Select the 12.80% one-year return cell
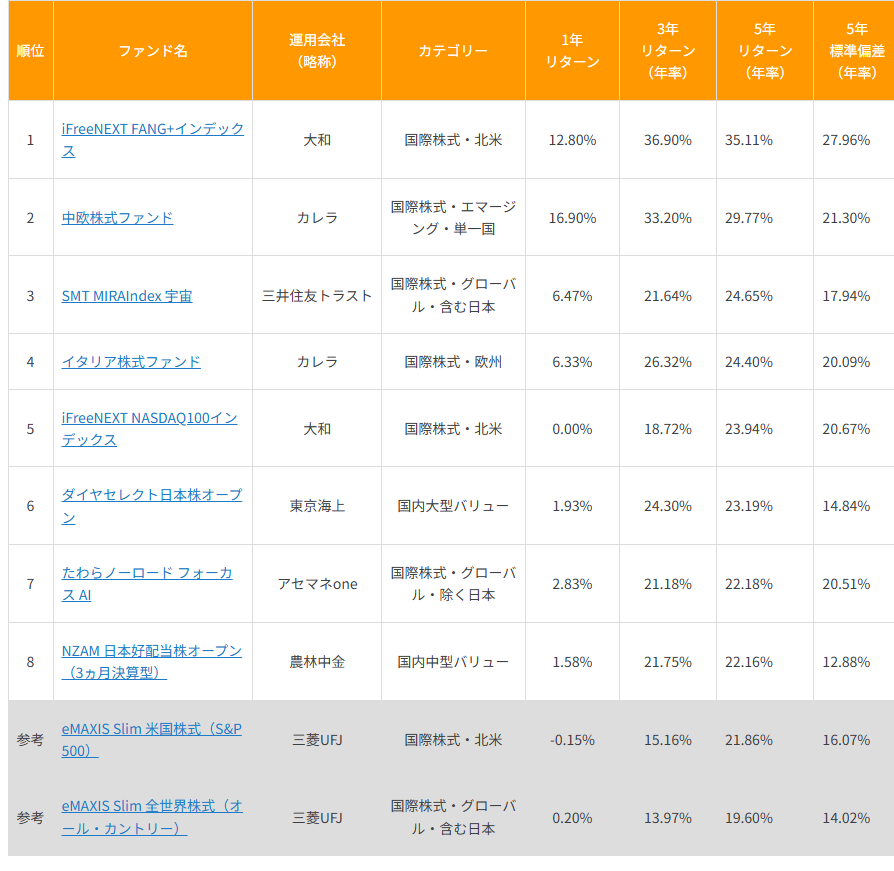This screenshot has height=871, width=894. (572, 140)
